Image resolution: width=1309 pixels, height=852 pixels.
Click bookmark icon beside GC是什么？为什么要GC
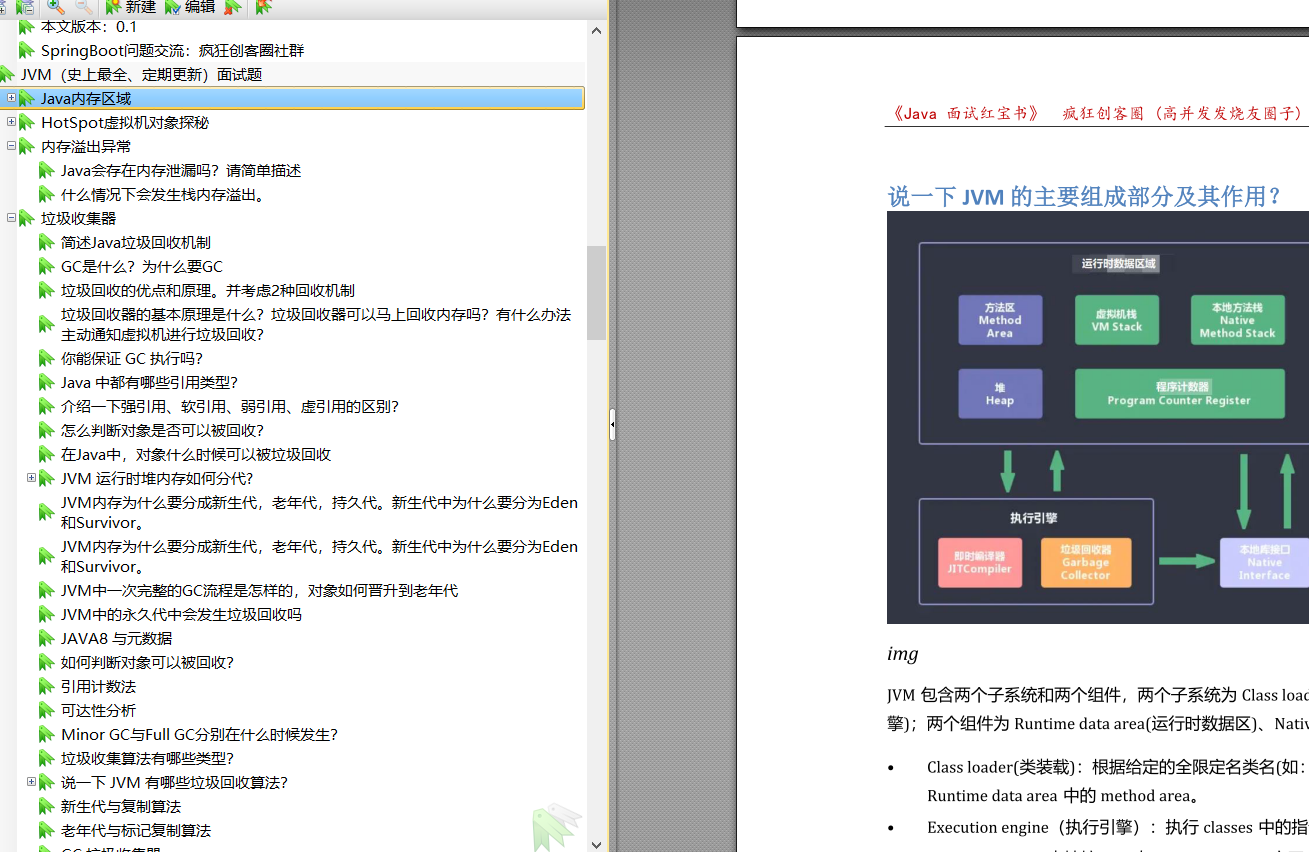[47, 266]
